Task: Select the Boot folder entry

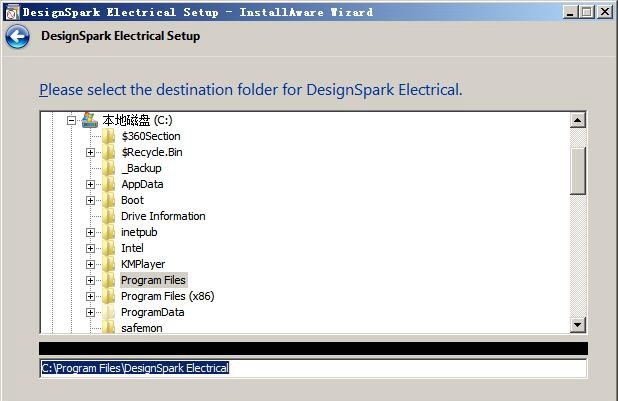Action: [x=132, y=200]
